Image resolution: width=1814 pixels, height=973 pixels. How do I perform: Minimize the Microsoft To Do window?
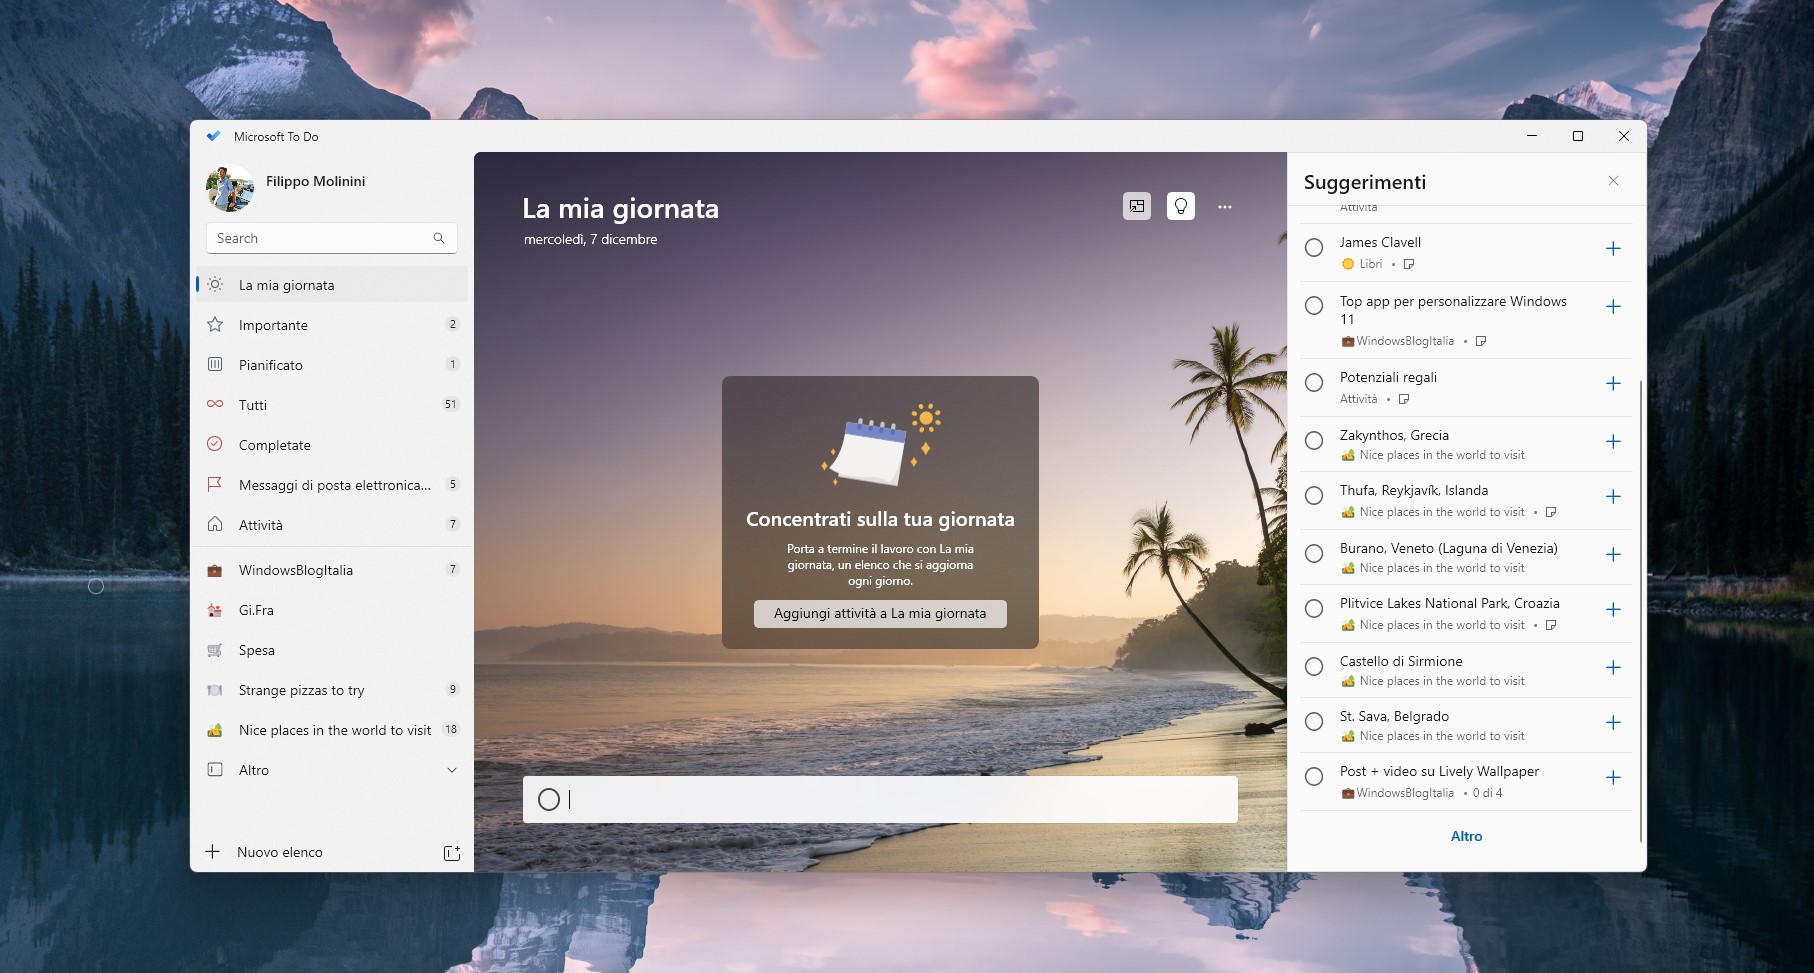pyautogui.click(x=1532, y=136)
